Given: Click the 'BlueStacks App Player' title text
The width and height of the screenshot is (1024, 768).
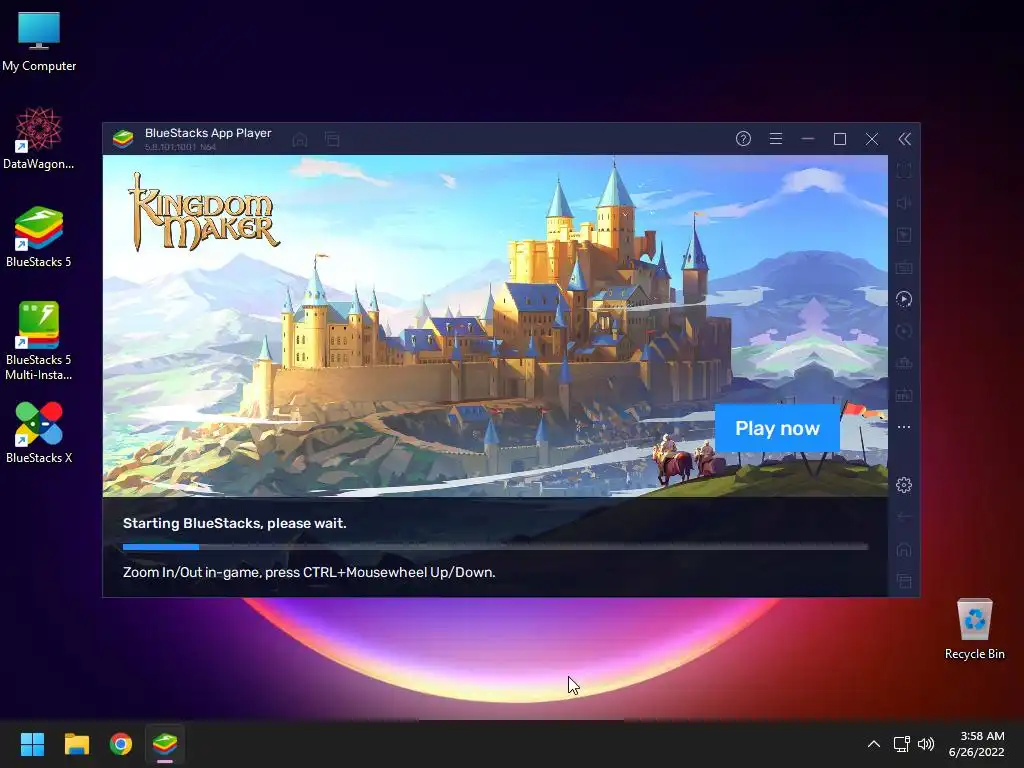Looking at the screenshot, I should pyautogui.click(x=208, y=133).
